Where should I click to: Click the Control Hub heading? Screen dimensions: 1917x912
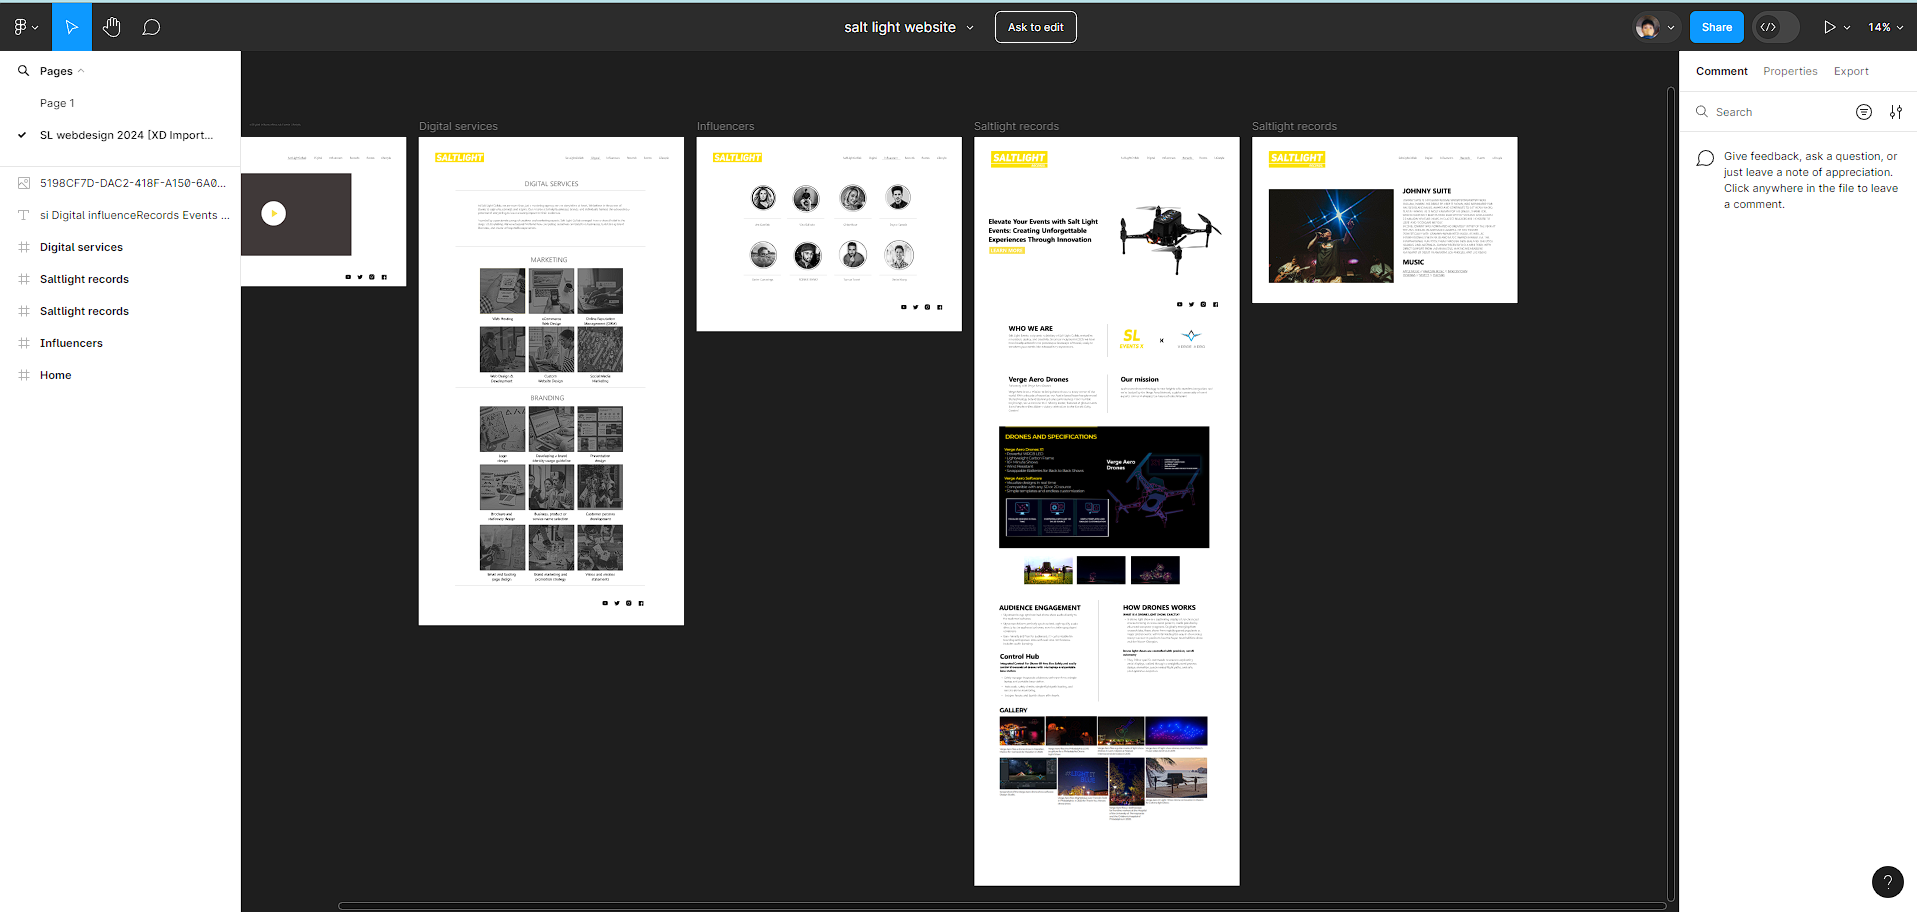[x=1019, y=656]
